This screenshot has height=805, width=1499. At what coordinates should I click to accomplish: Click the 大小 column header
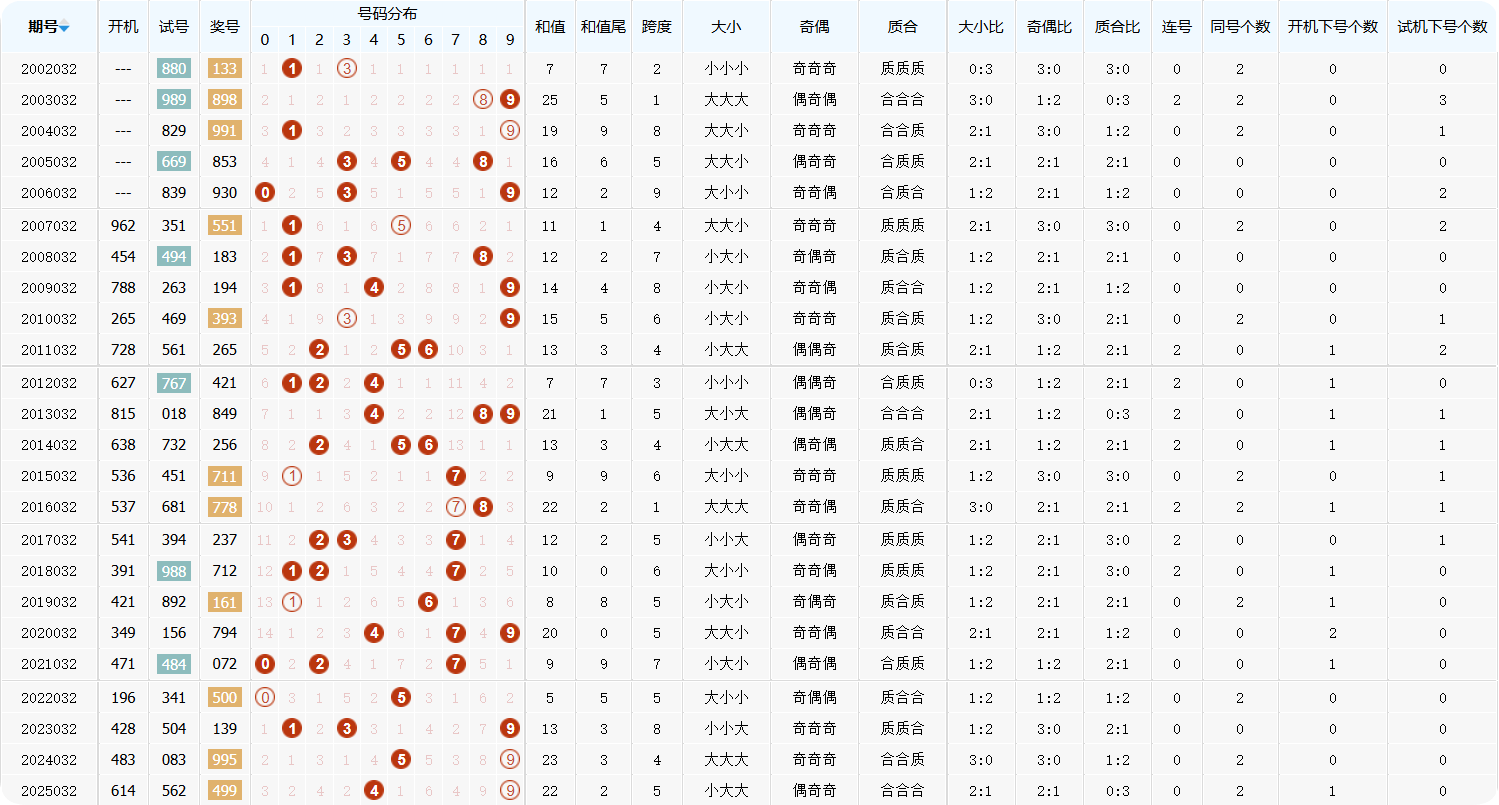pos(726,27)
